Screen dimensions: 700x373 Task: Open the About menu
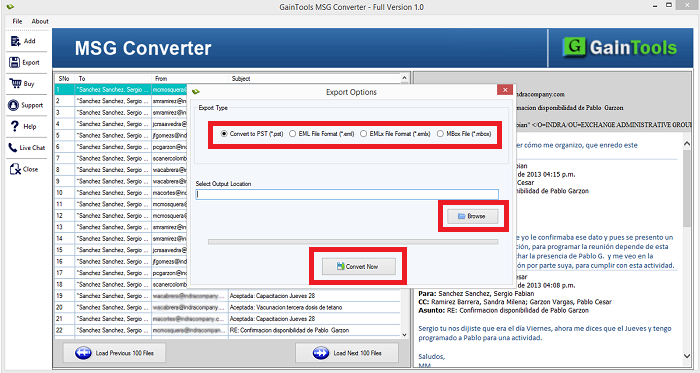coord(40,21)
